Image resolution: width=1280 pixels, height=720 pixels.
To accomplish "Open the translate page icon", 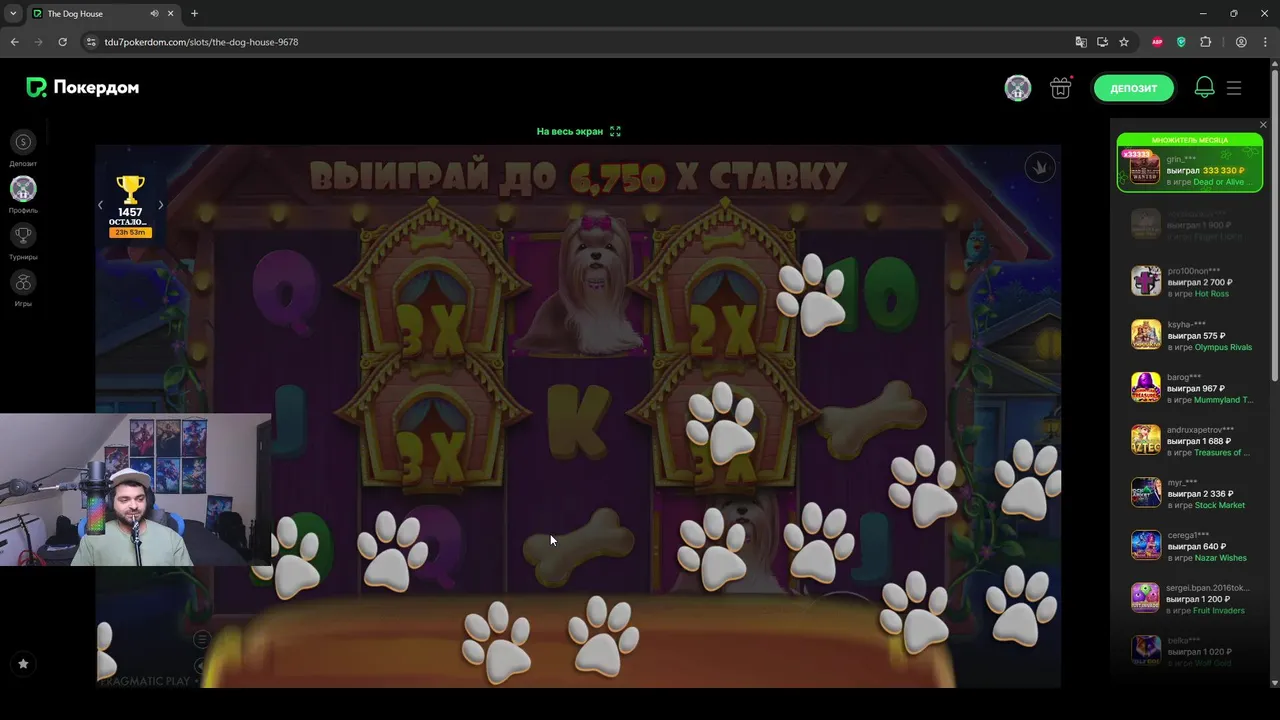I will pos(1081,42).
